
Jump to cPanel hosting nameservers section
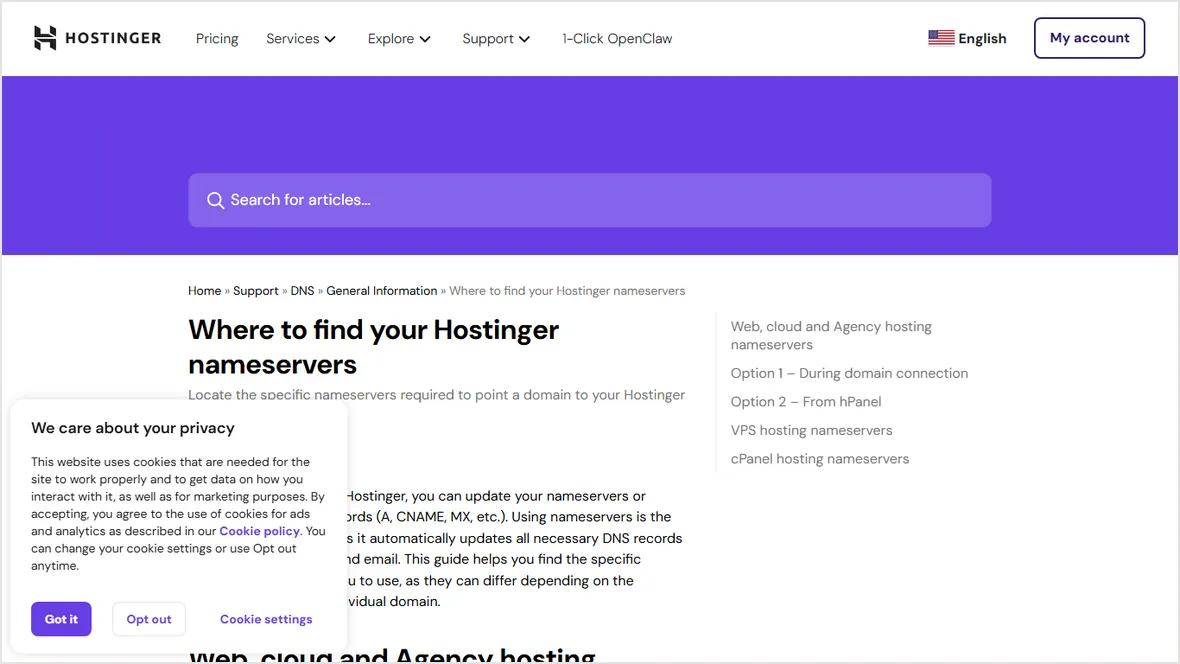[820, 459]
